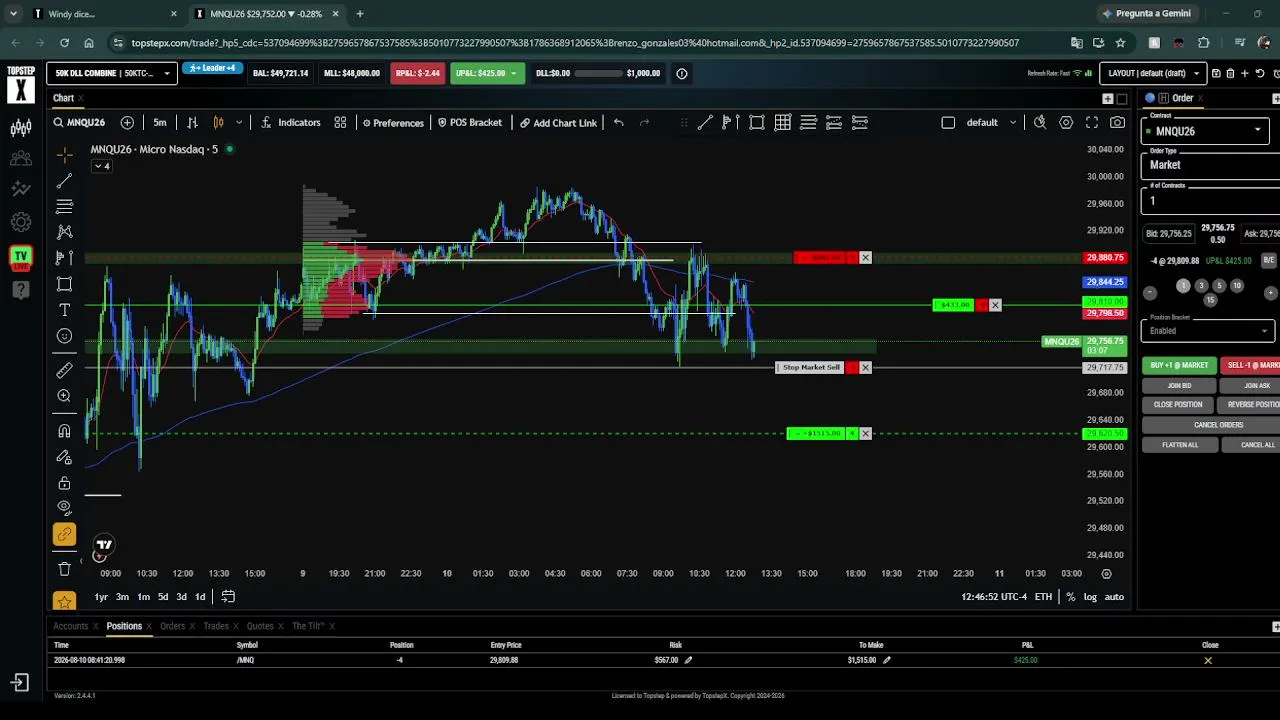Viewport: 1280px width, 720px height.
Task: Click the trash icon to remove drawings
Action: 64,569
